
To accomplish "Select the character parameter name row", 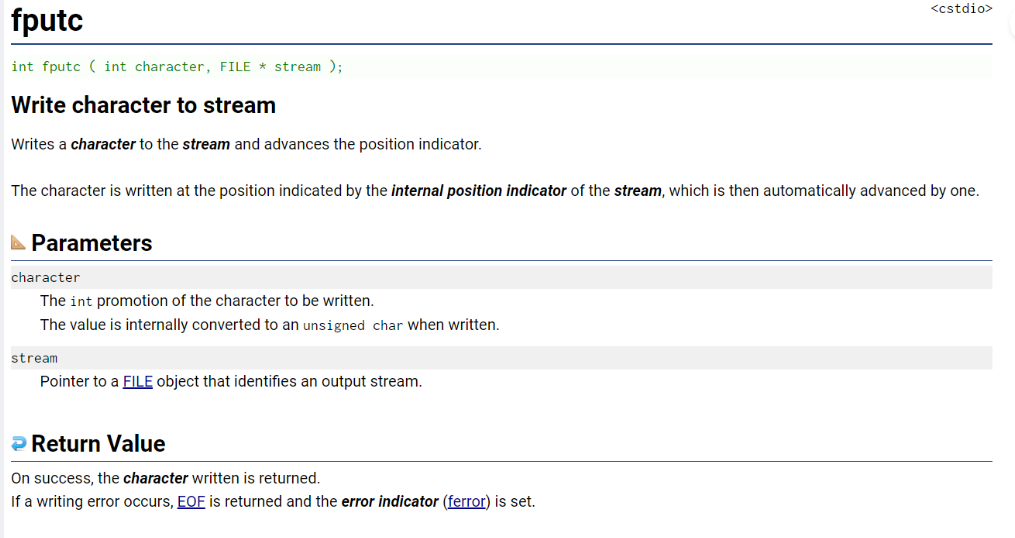I will 501,277.
